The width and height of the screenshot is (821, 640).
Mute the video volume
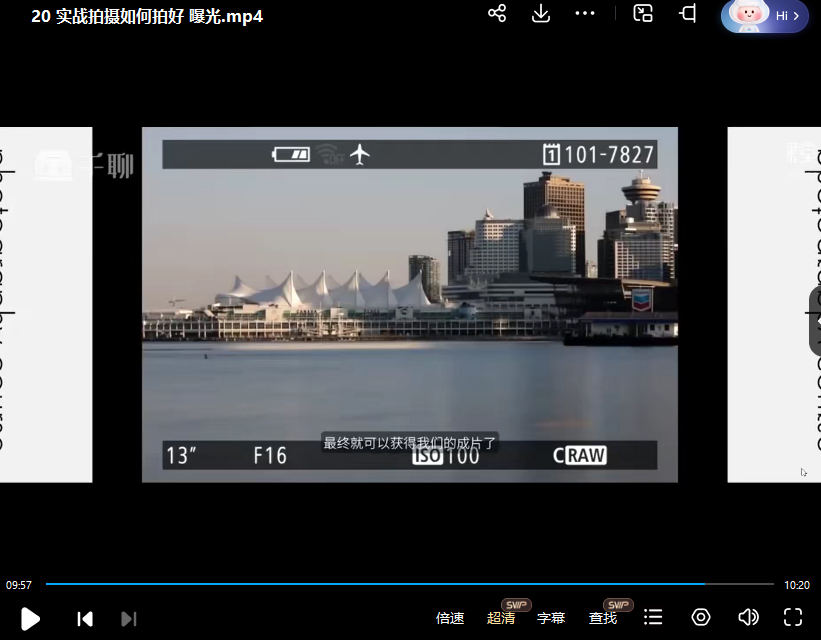point(748,617)
